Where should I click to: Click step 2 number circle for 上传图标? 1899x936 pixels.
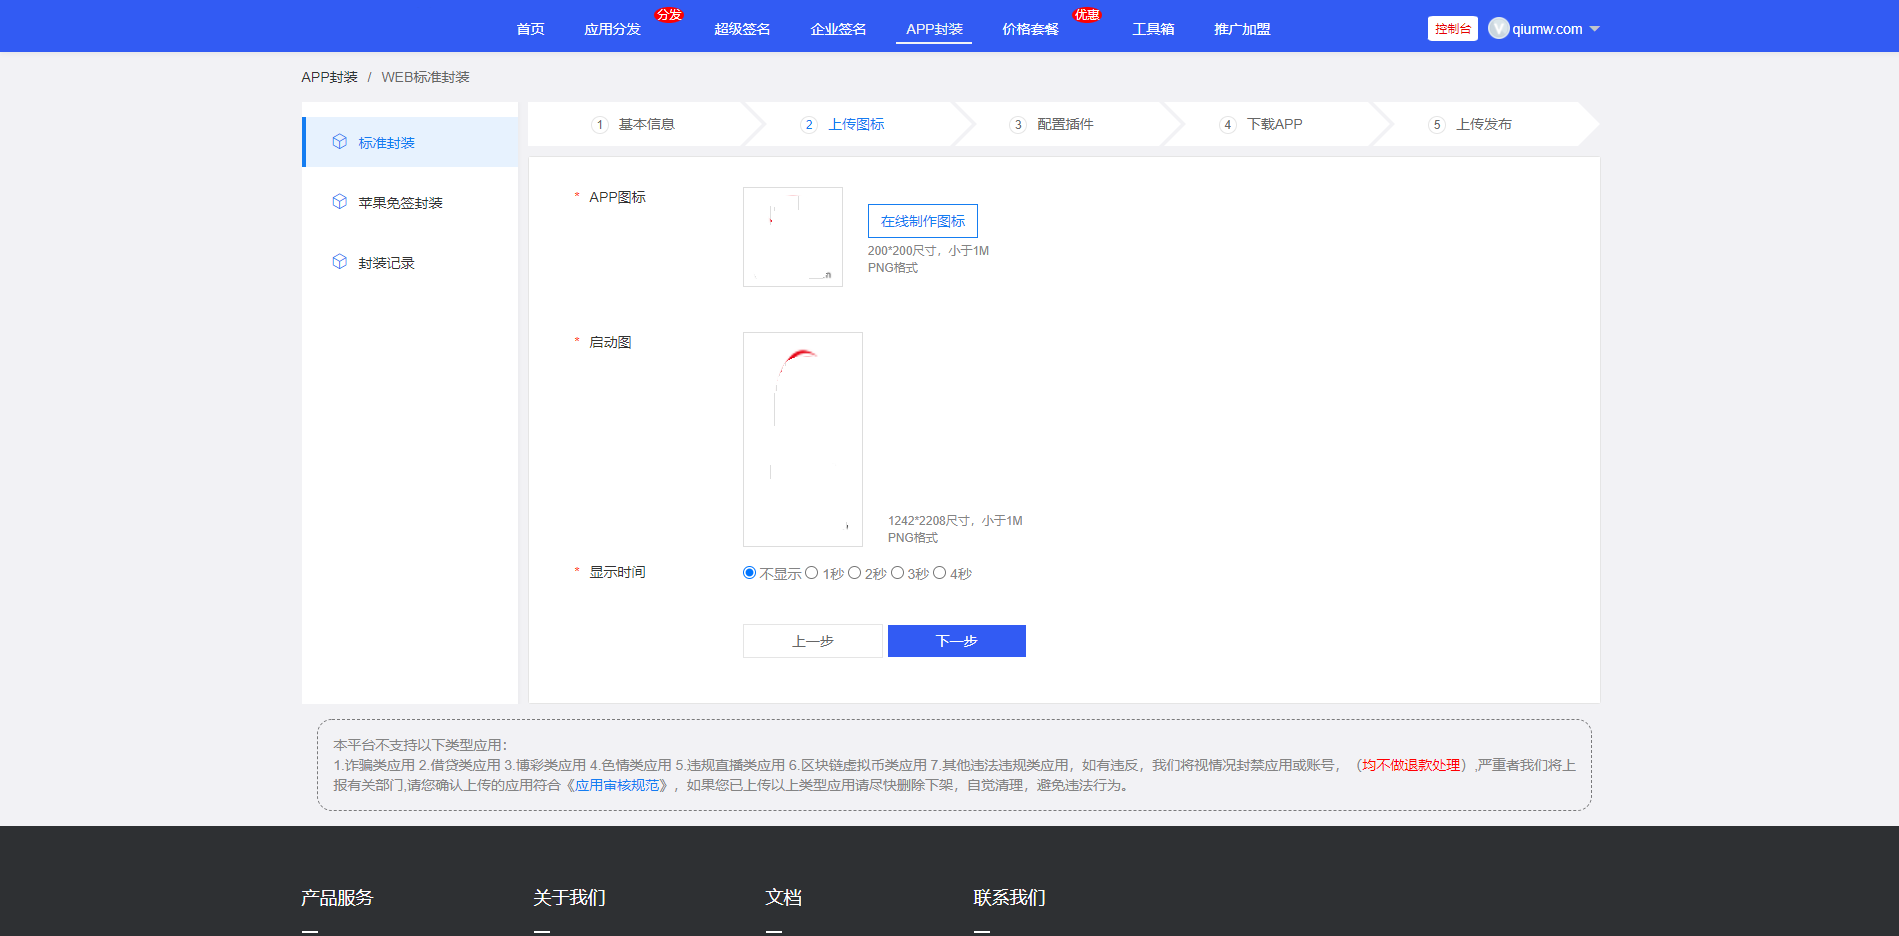809,125
